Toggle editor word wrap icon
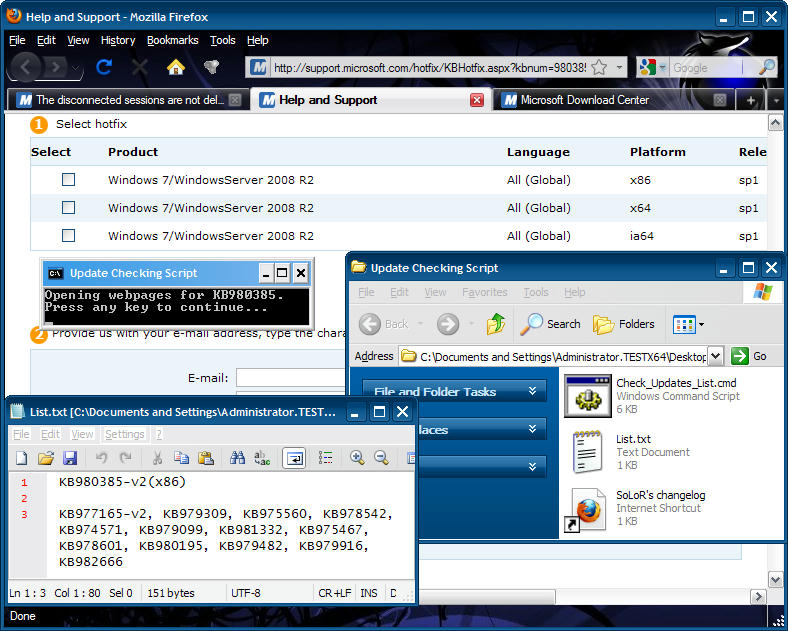Screen dimensions: 788x631 (294, 458)
